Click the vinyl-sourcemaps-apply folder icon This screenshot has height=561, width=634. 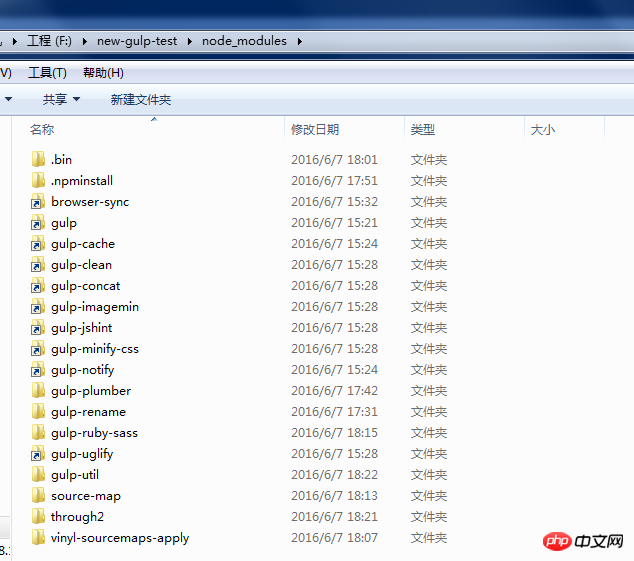[38, 538]
